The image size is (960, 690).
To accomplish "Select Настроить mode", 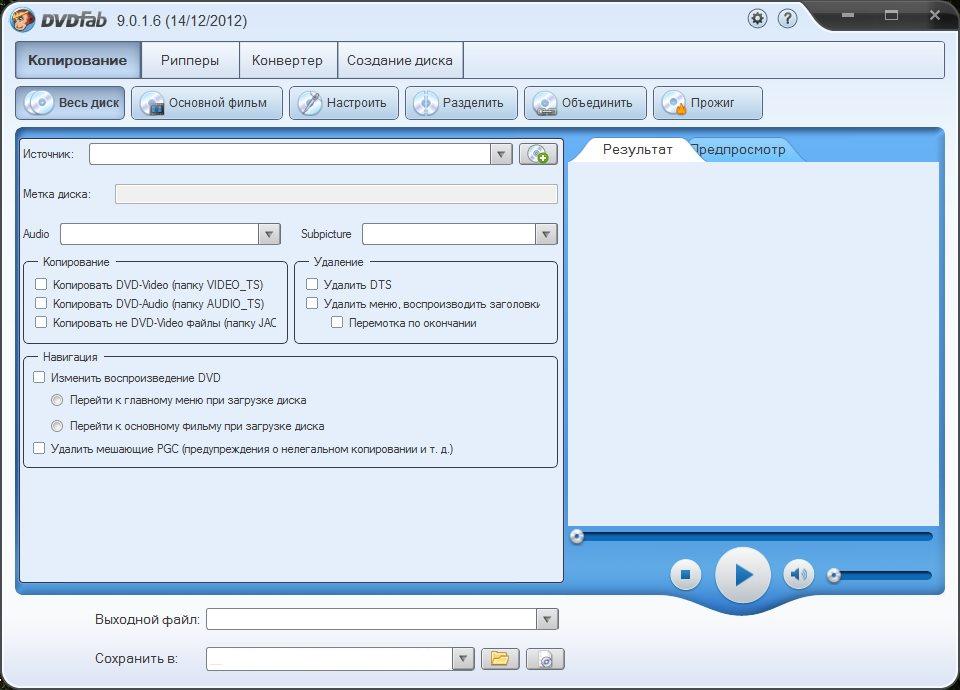I will click(344, 103).
